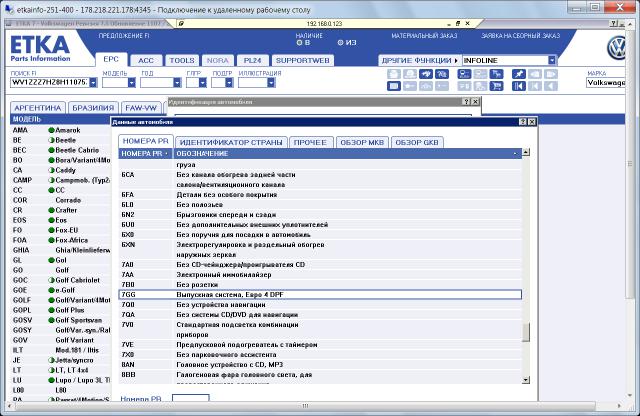Open help in Данные автомобиля dialog
Viewport: 640px width, 416px height.
point(523,122)
